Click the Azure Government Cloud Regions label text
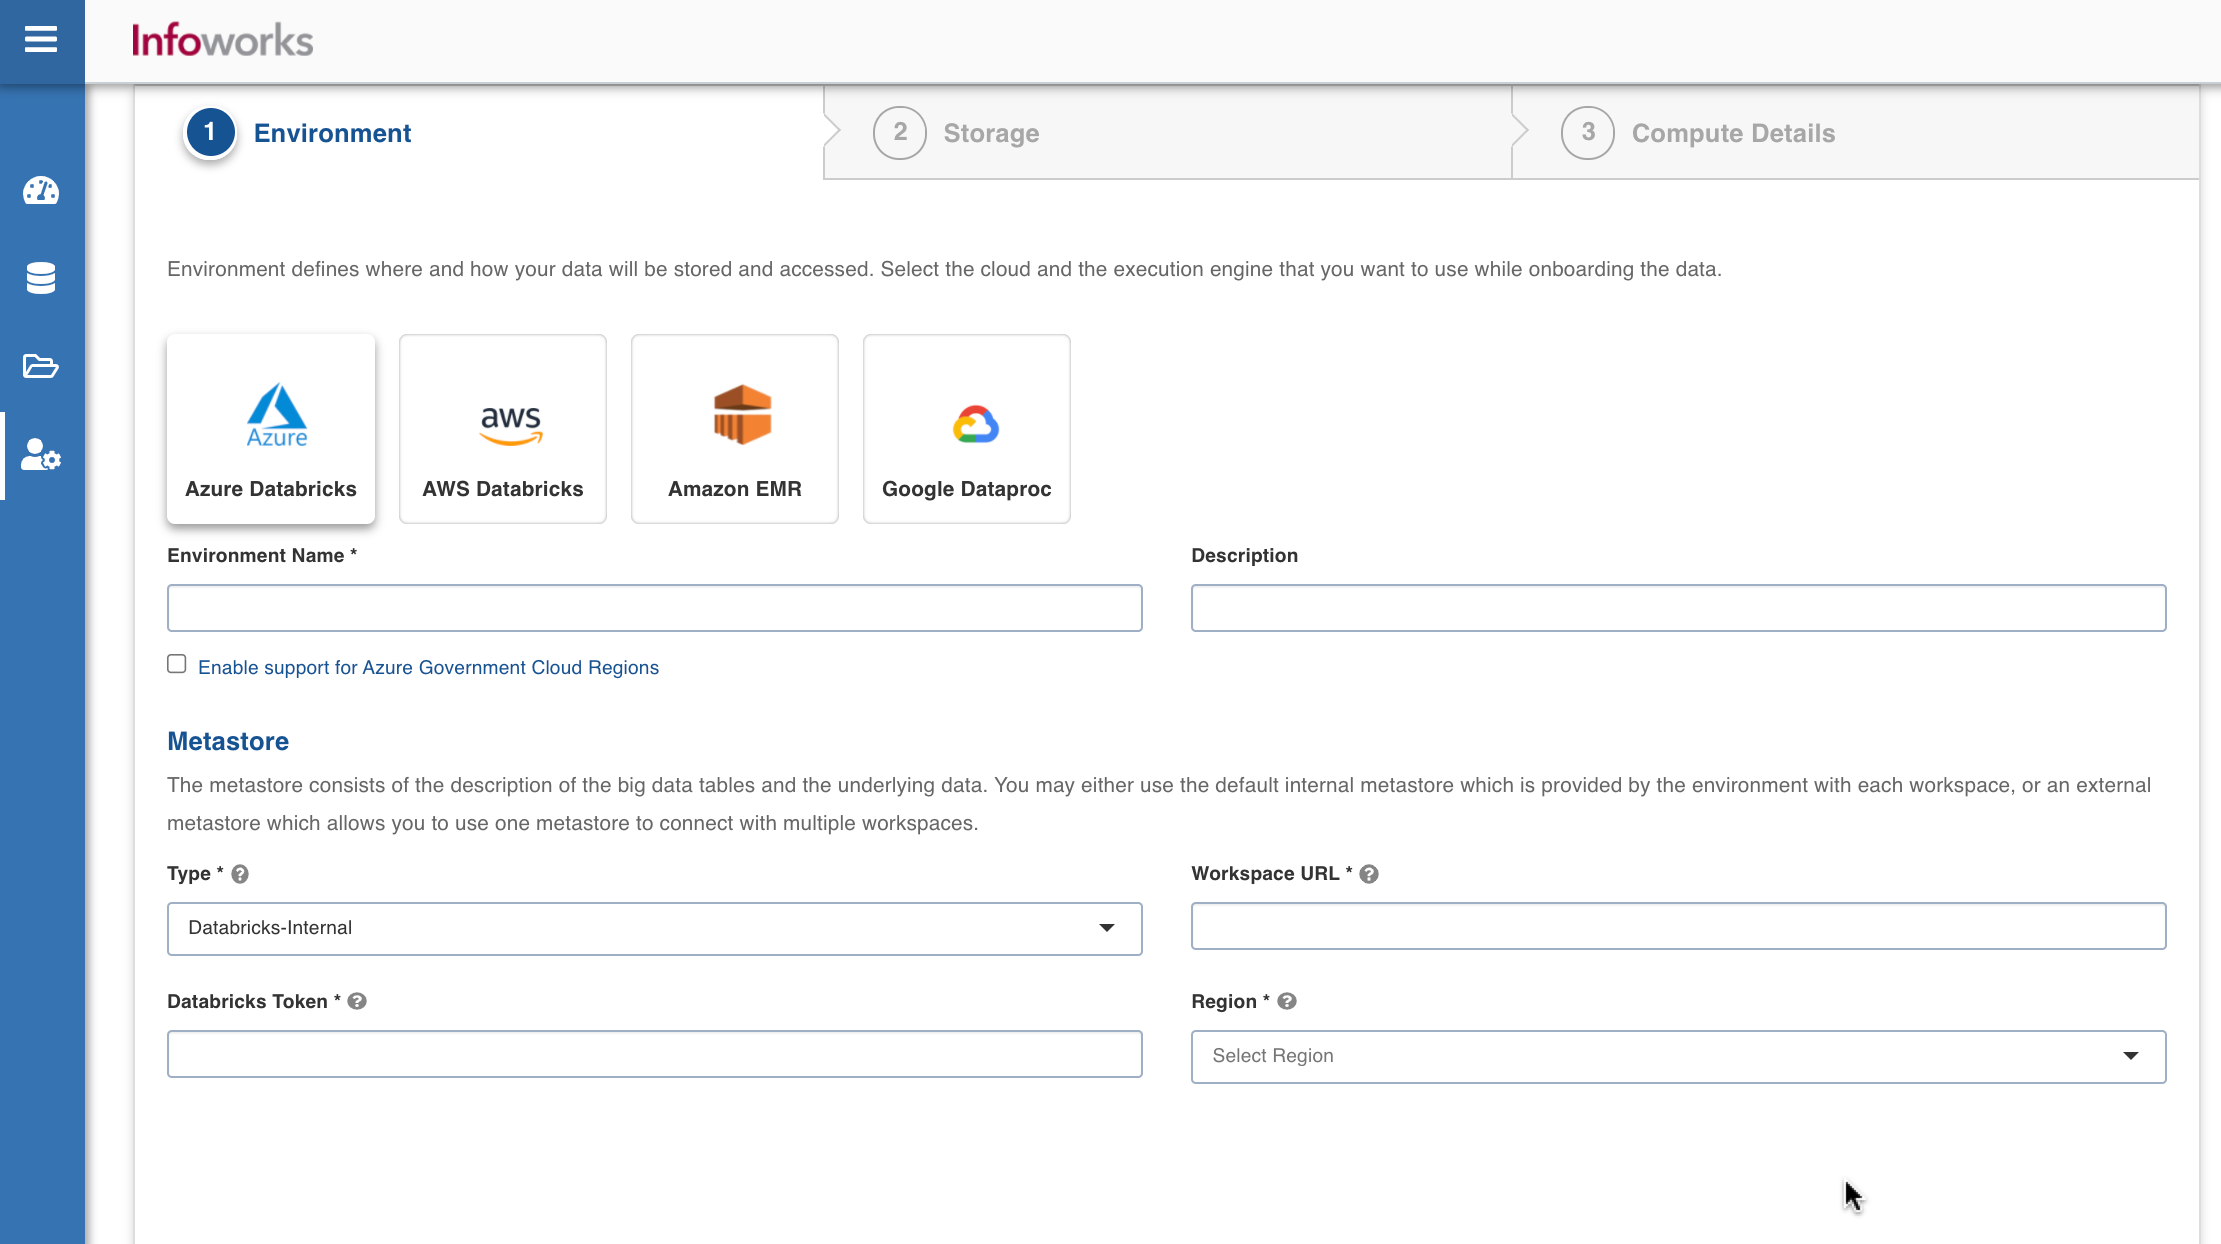This screenshot has width=2221, height=1244. point(428,667)
